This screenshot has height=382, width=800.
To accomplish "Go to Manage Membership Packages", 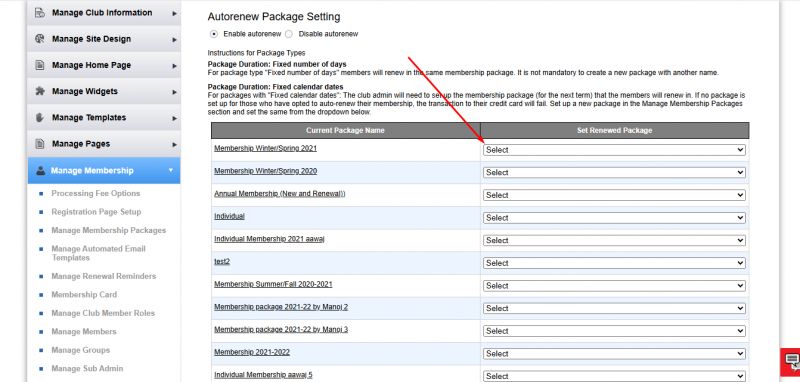I will (x=109, y=231).
